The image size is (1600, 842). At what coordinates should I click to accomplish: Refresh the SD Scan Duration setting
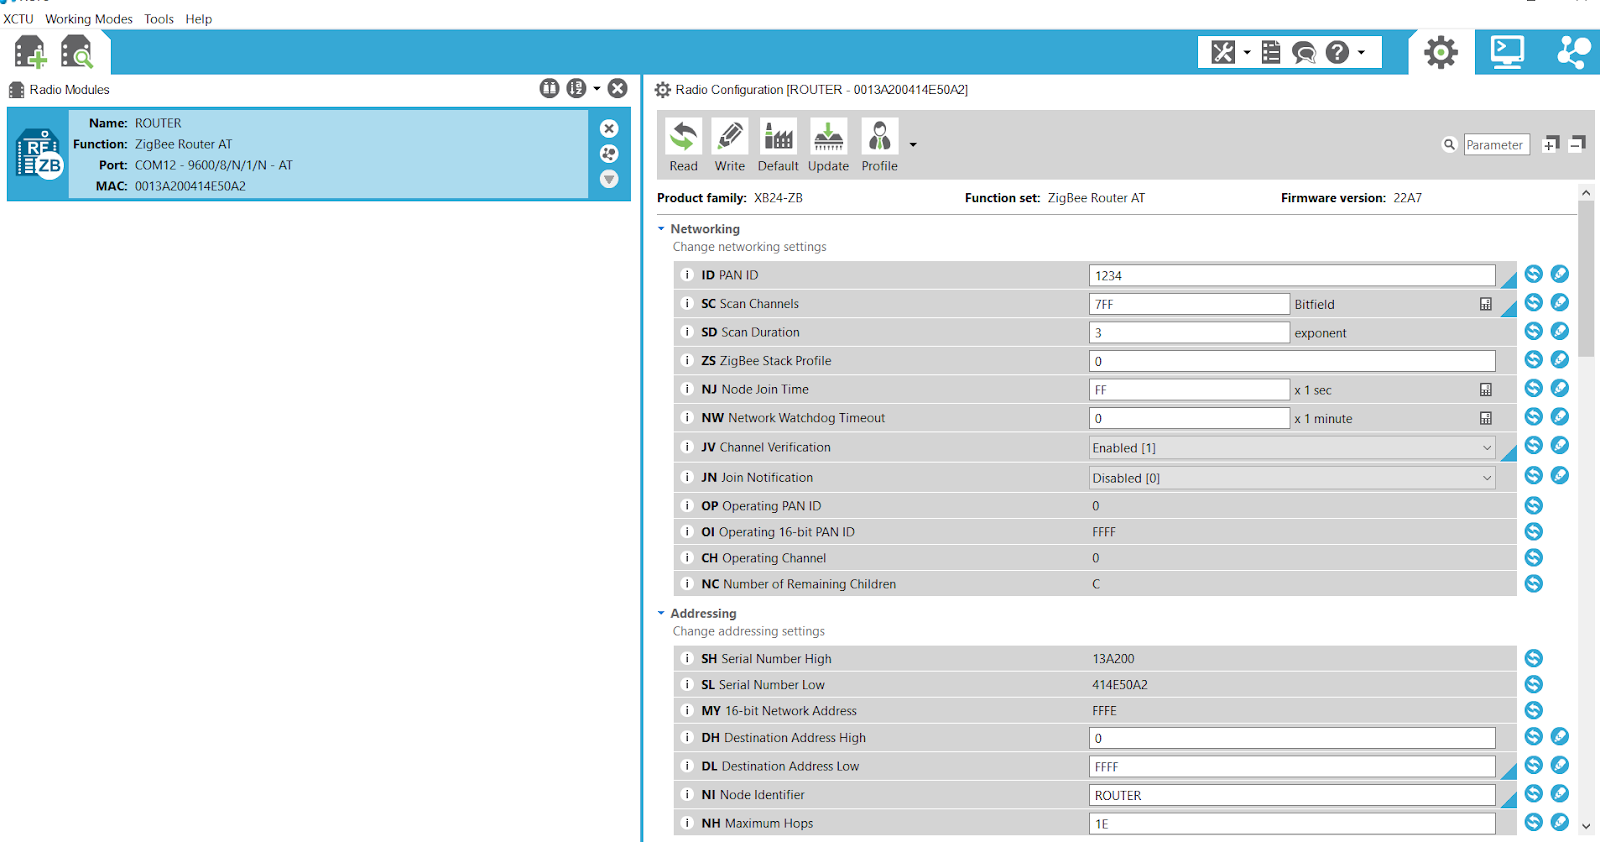(x=1534, y=331)
